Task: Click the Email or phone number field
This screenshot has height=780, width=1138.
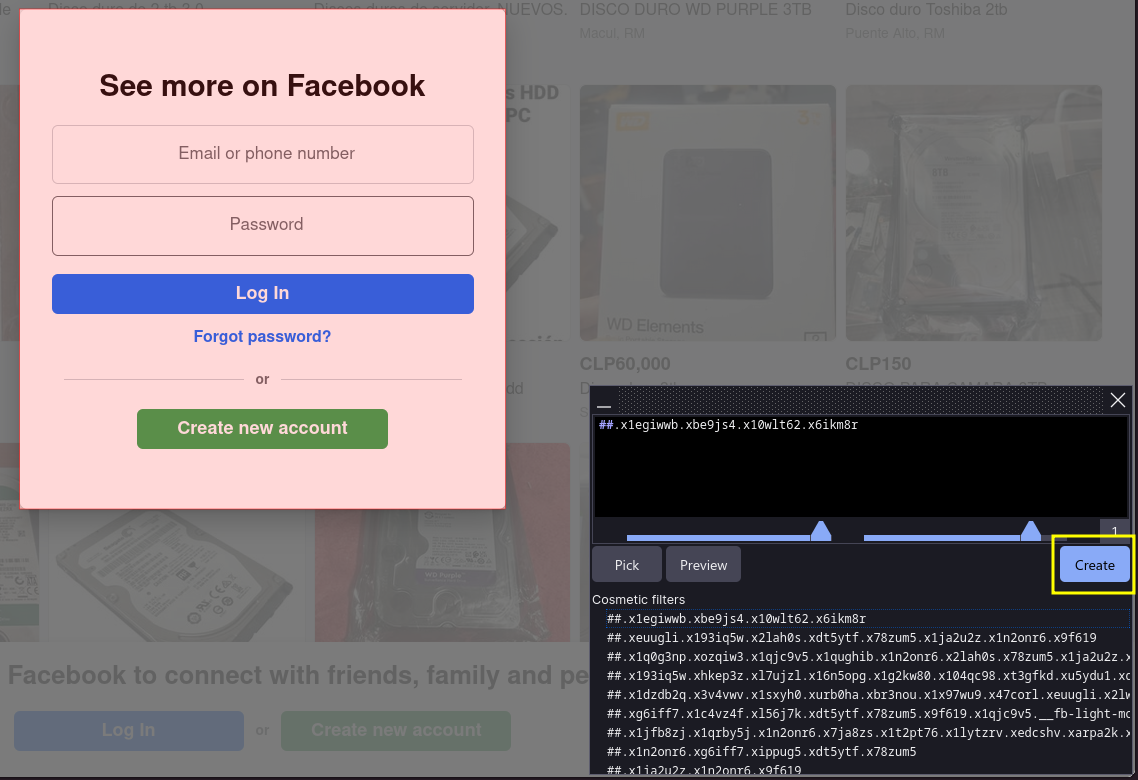Action: [263, 154]
